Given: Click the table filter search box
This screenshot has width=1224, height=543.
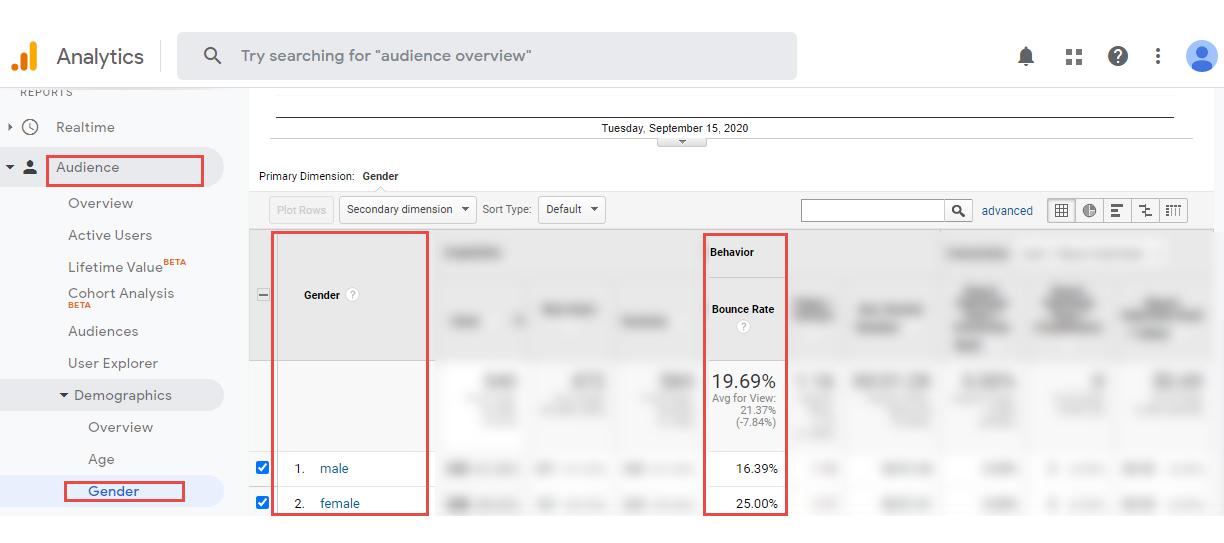Looking at the screenshot, I should pos(873,210).
